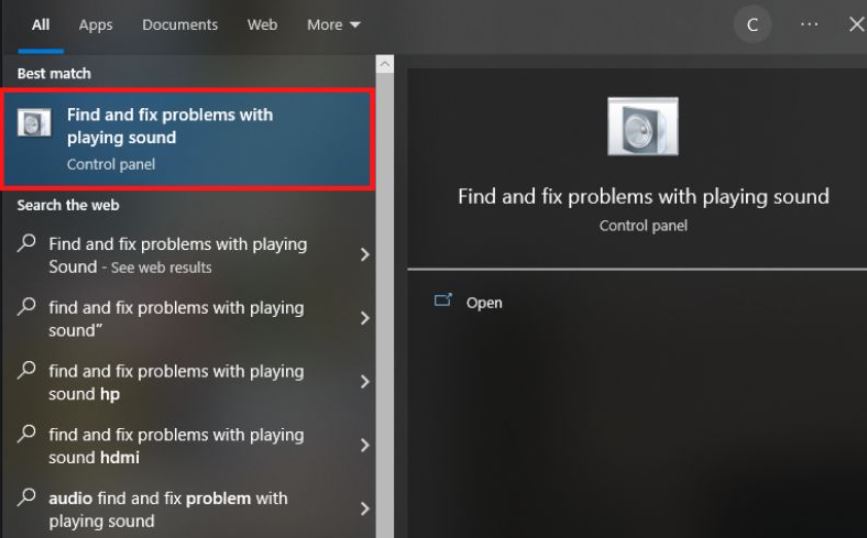Click the speaker icon in Best match result

tap(34, 122)
